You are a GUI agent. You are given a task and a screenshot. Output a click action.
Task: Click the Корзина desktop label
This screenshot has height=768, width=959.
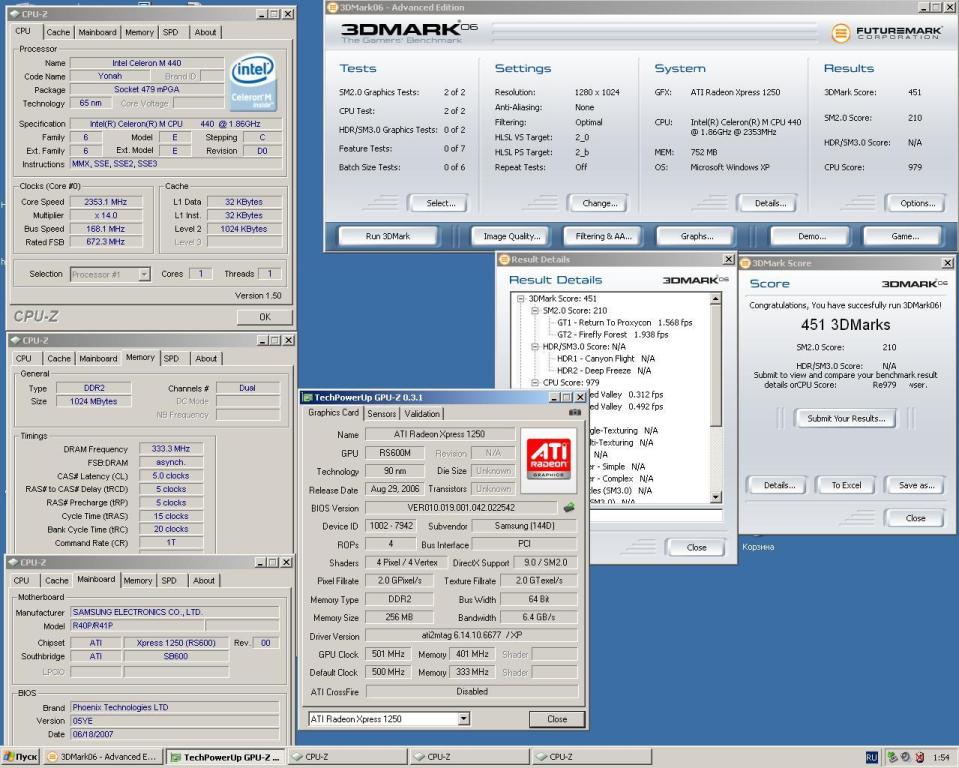click(x=758, y=547)
